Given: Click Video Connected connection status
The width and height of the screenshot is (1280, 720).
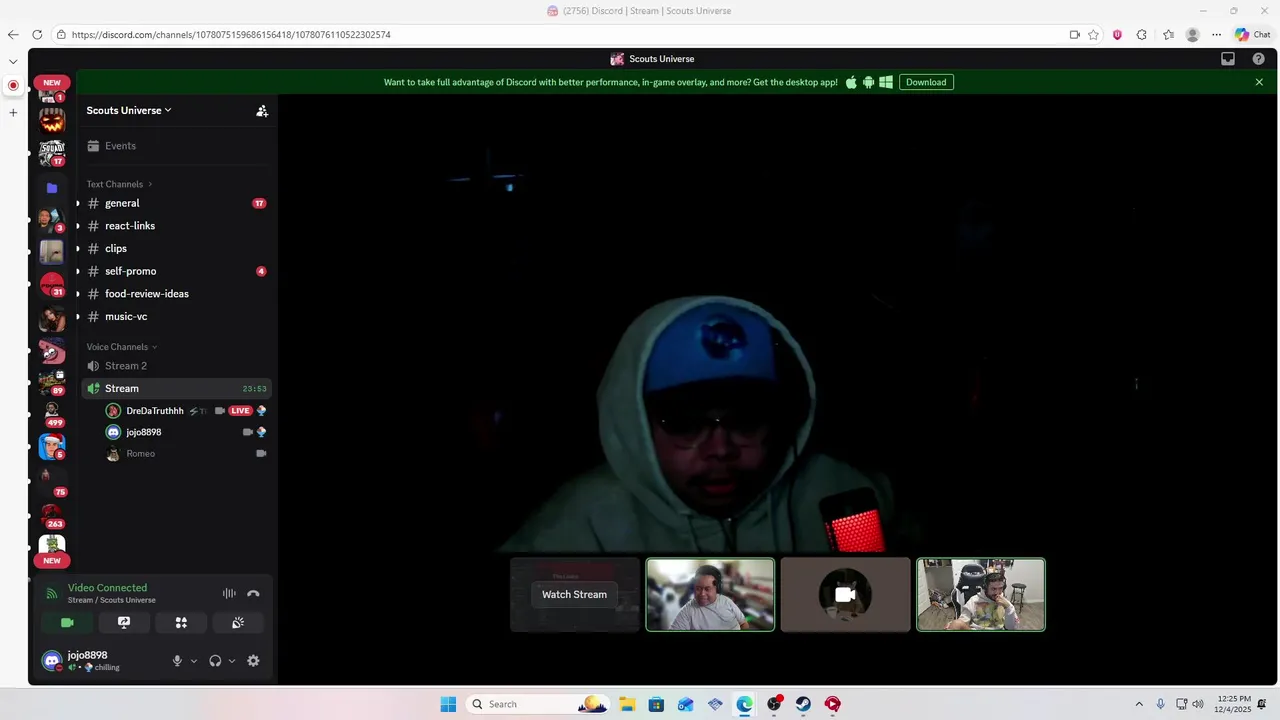Looking at the screenshot, I should 107,588.
